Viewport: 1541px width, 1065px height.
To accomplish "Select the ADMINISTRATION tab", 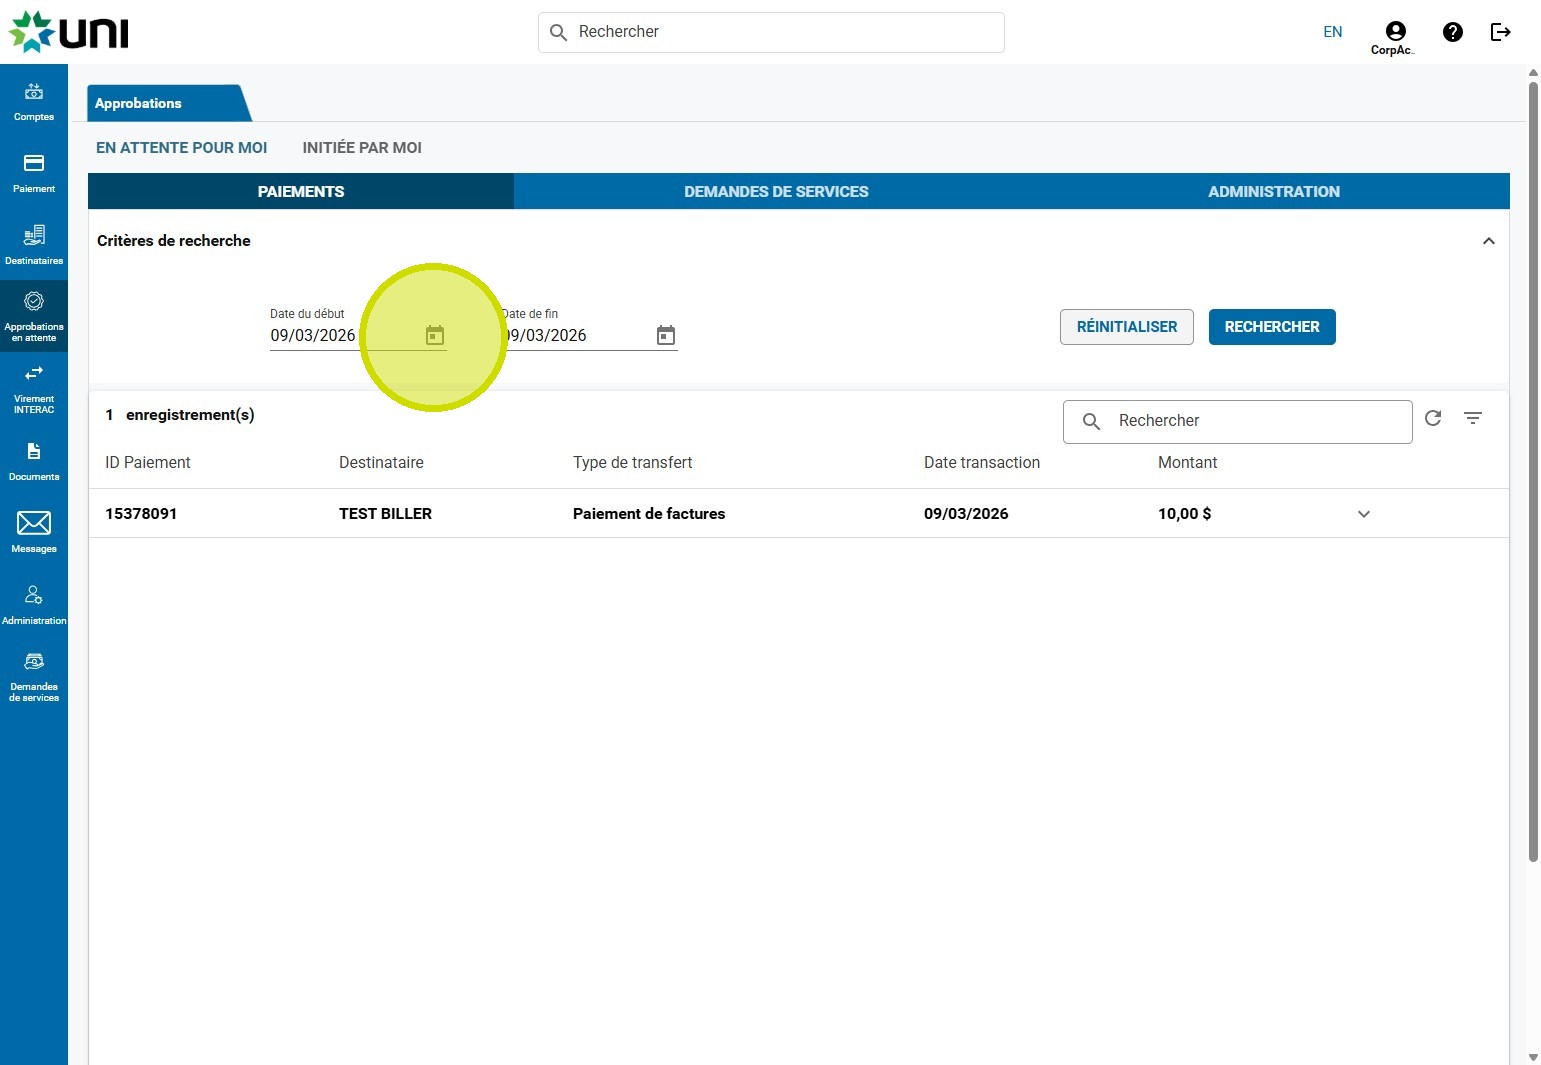I will point(1274,191).
